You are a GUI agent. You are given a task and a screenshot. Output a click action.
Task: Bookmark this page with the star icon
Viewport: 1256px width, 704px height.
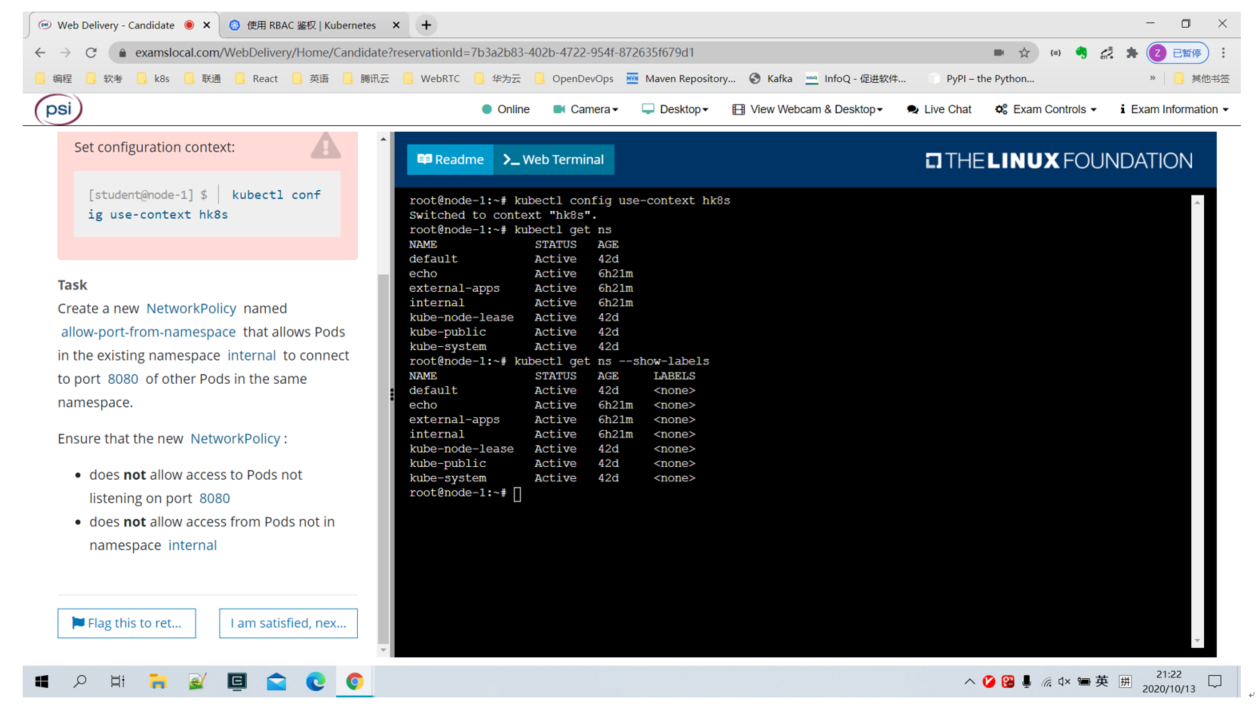(x=1024, y=52)
